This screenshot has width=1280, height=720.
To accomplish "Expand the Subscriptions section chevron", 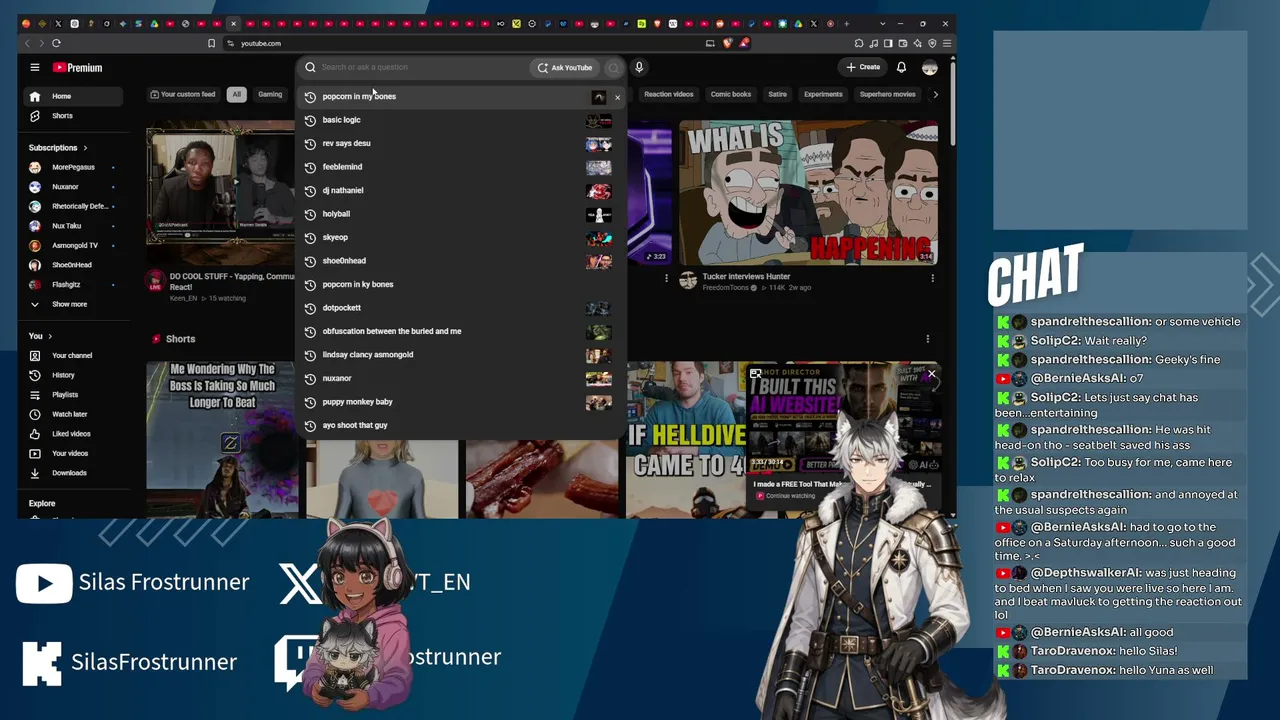I will click(85, 148).
